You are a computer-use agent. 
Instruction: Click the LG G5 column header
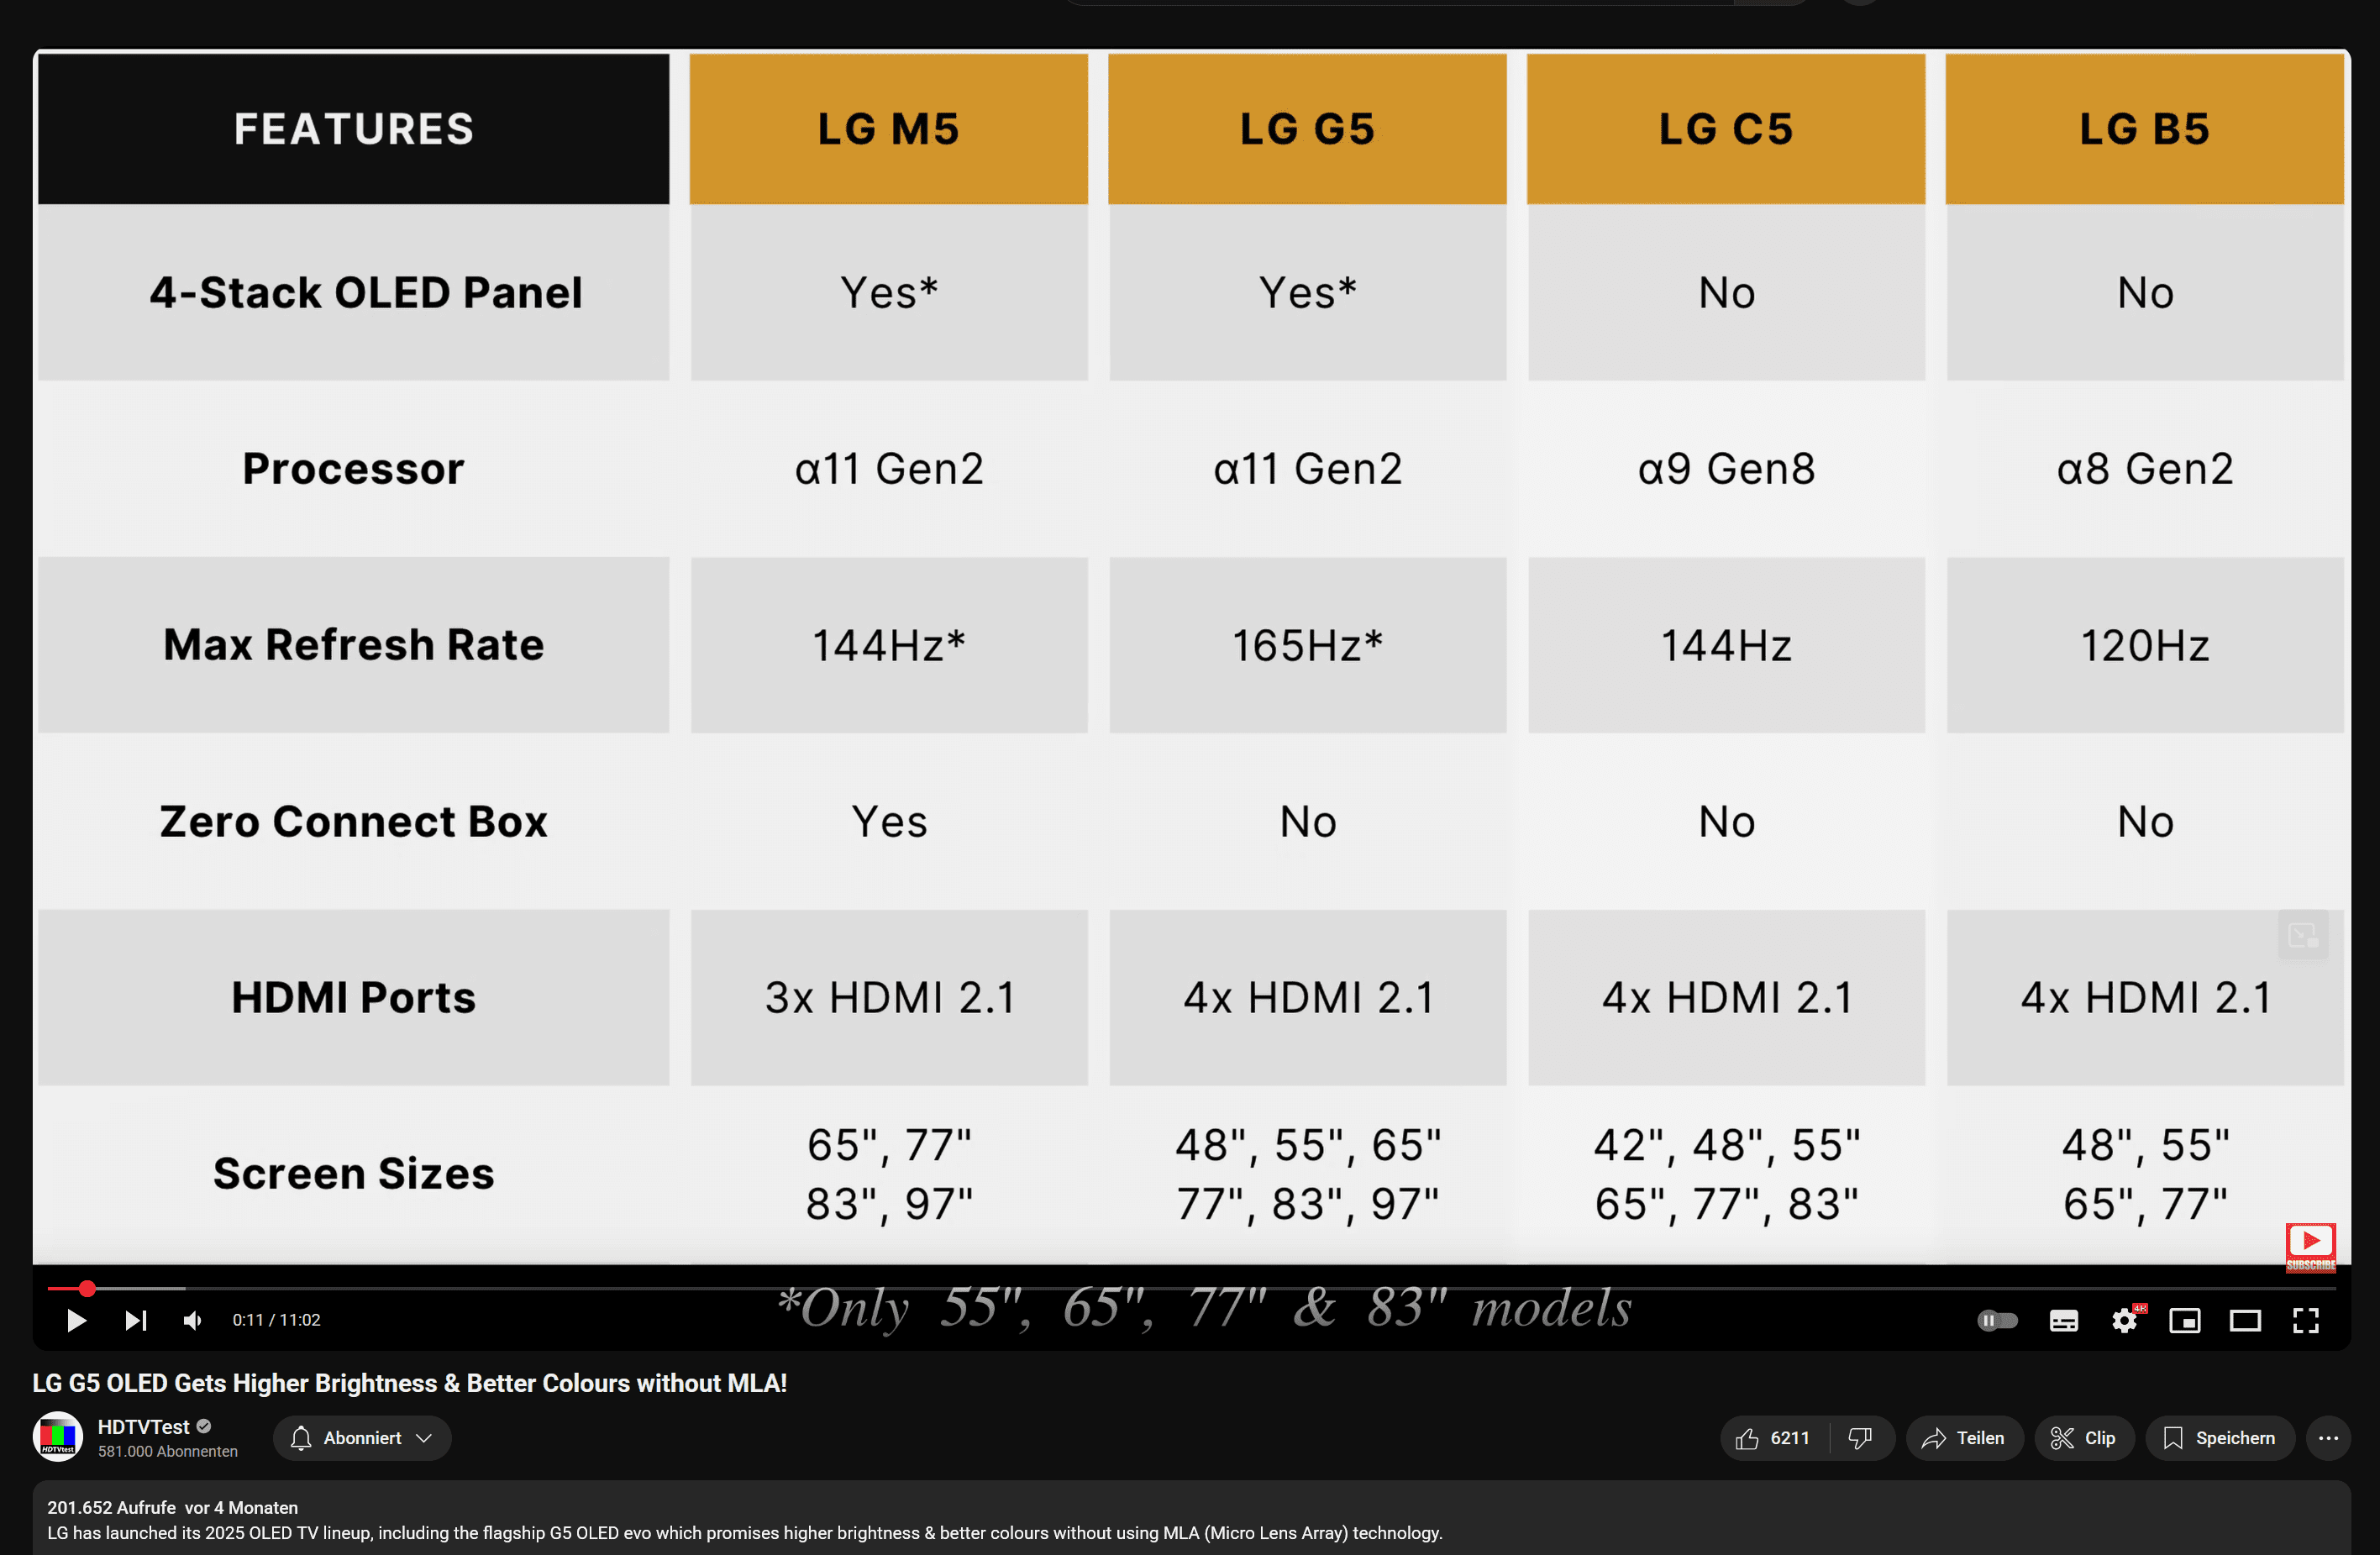tap(1307, 128)
